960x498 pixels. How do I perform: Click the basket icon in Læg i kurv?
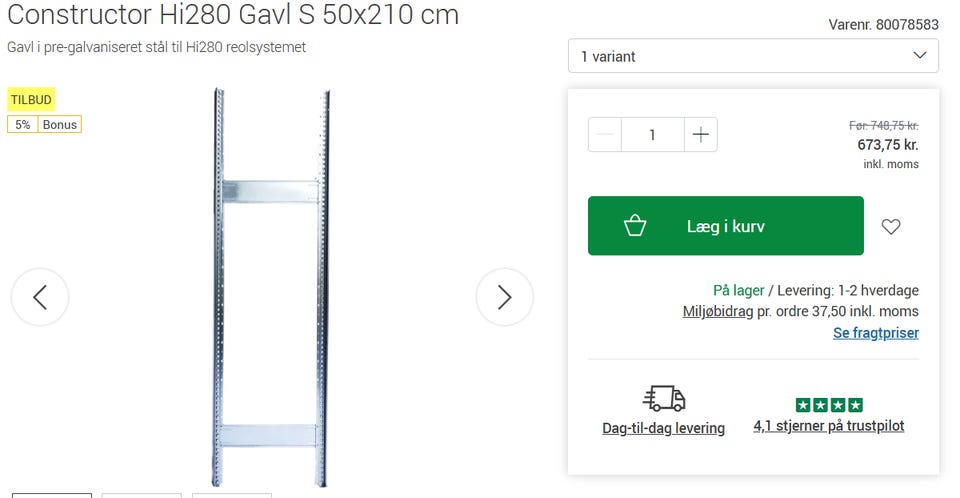[635, 225]
